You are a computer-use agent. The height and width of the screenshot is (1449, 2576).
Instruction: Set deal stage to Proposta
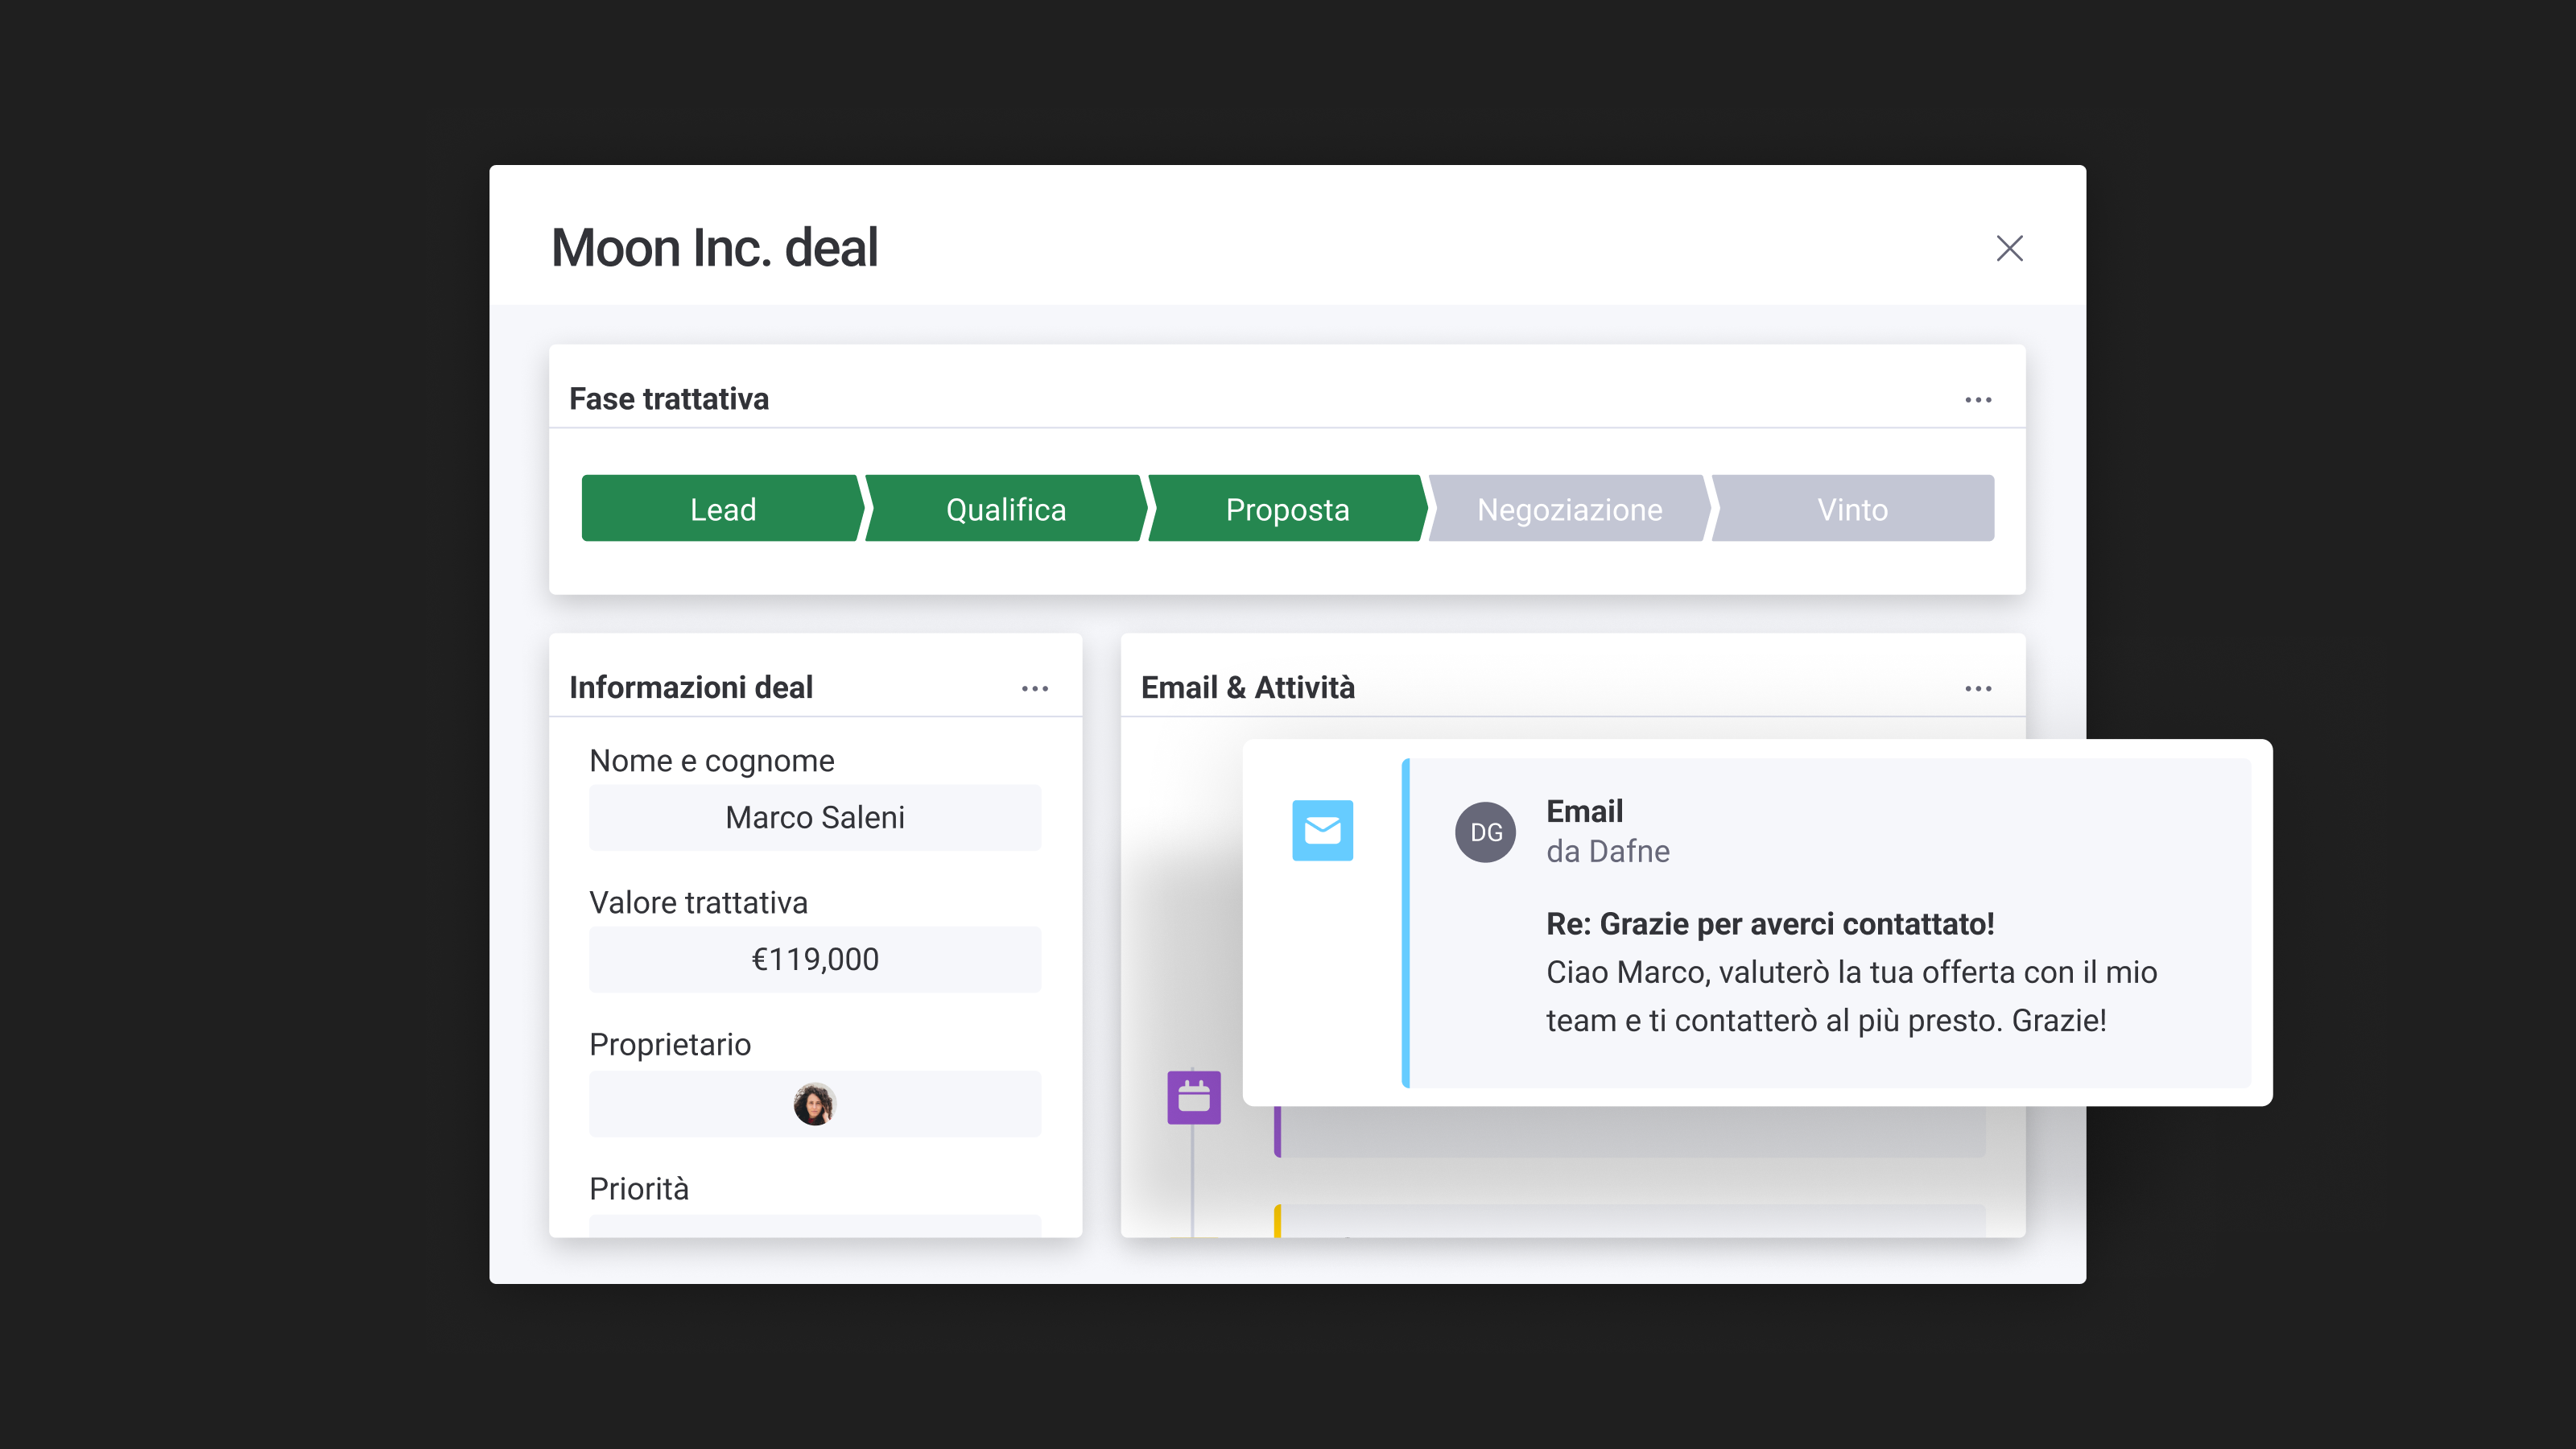click(x=1287, y=509)
